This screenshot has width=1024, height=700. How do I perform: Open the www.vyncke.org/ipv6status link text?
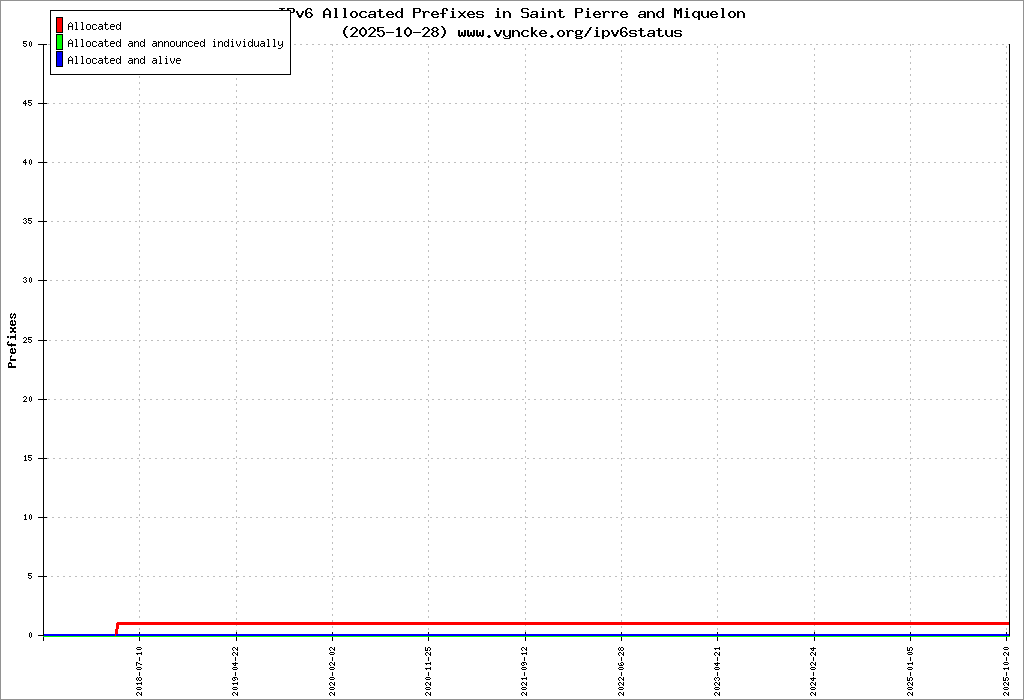pos(570,32)
